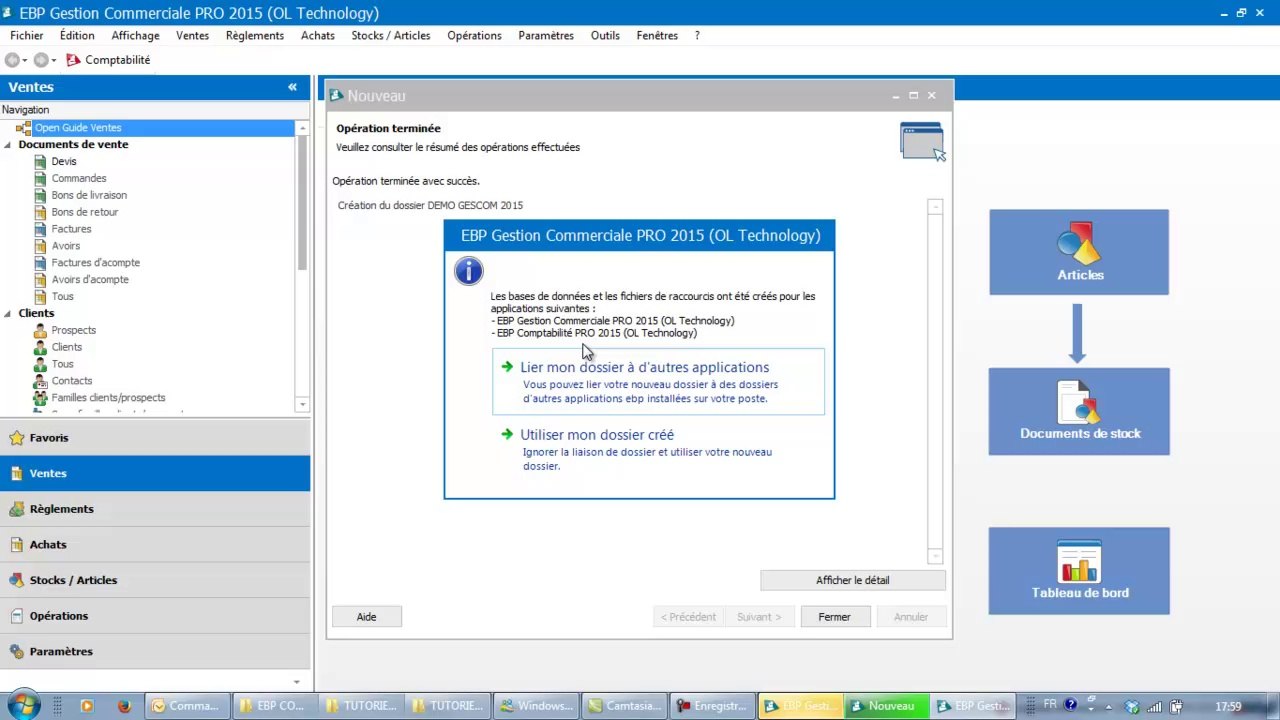Click the Règlements section icon
The image size is (1280, 720).
point(16,509)
